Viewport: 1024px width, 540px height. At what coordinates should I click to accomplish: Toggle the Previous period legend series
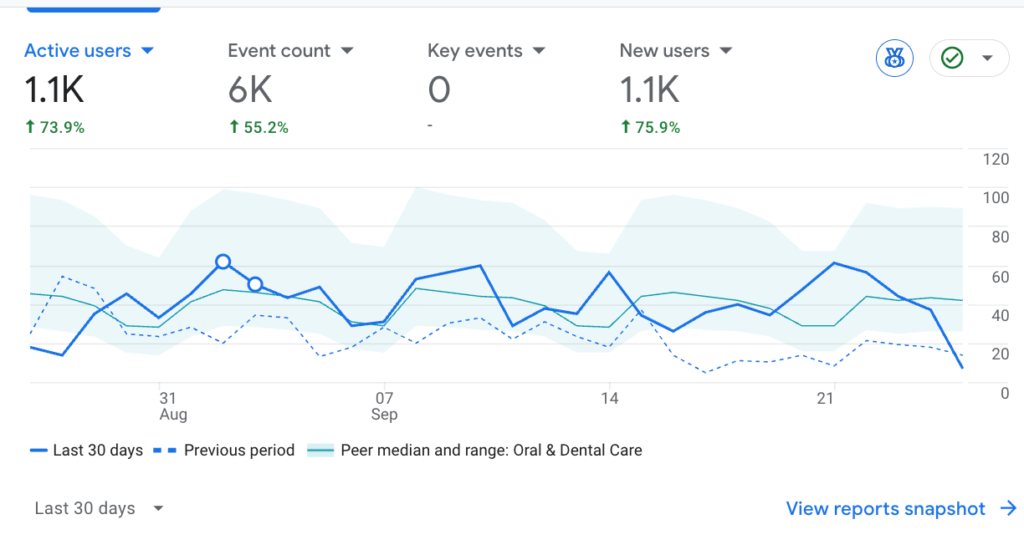click(x=225, y=450)
